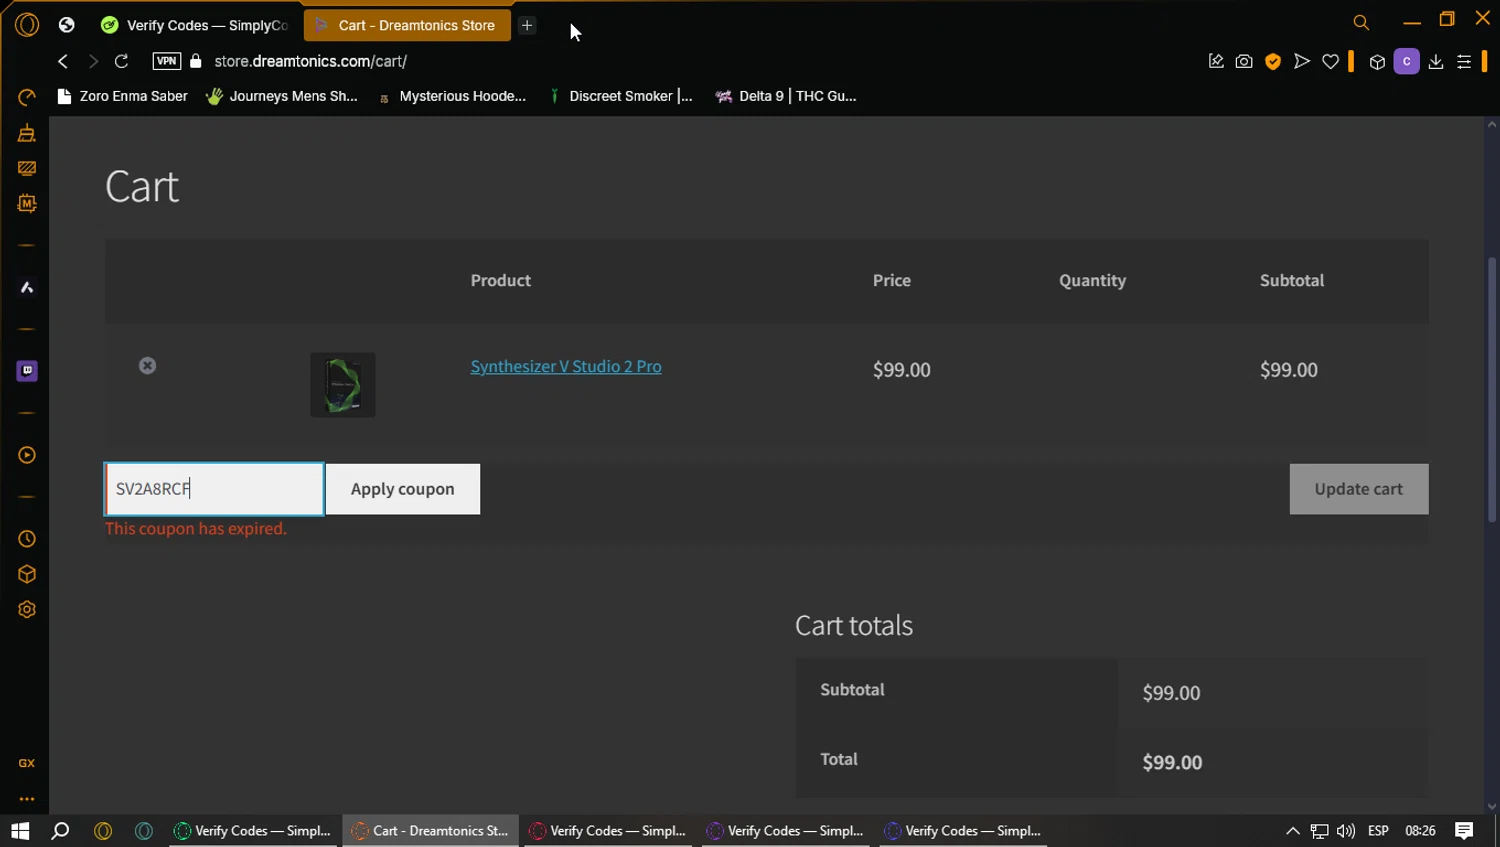1500x847 pixels.
Task: Open the send/flow arrow icon in toolbar
Action: [x=1301, y=61]
